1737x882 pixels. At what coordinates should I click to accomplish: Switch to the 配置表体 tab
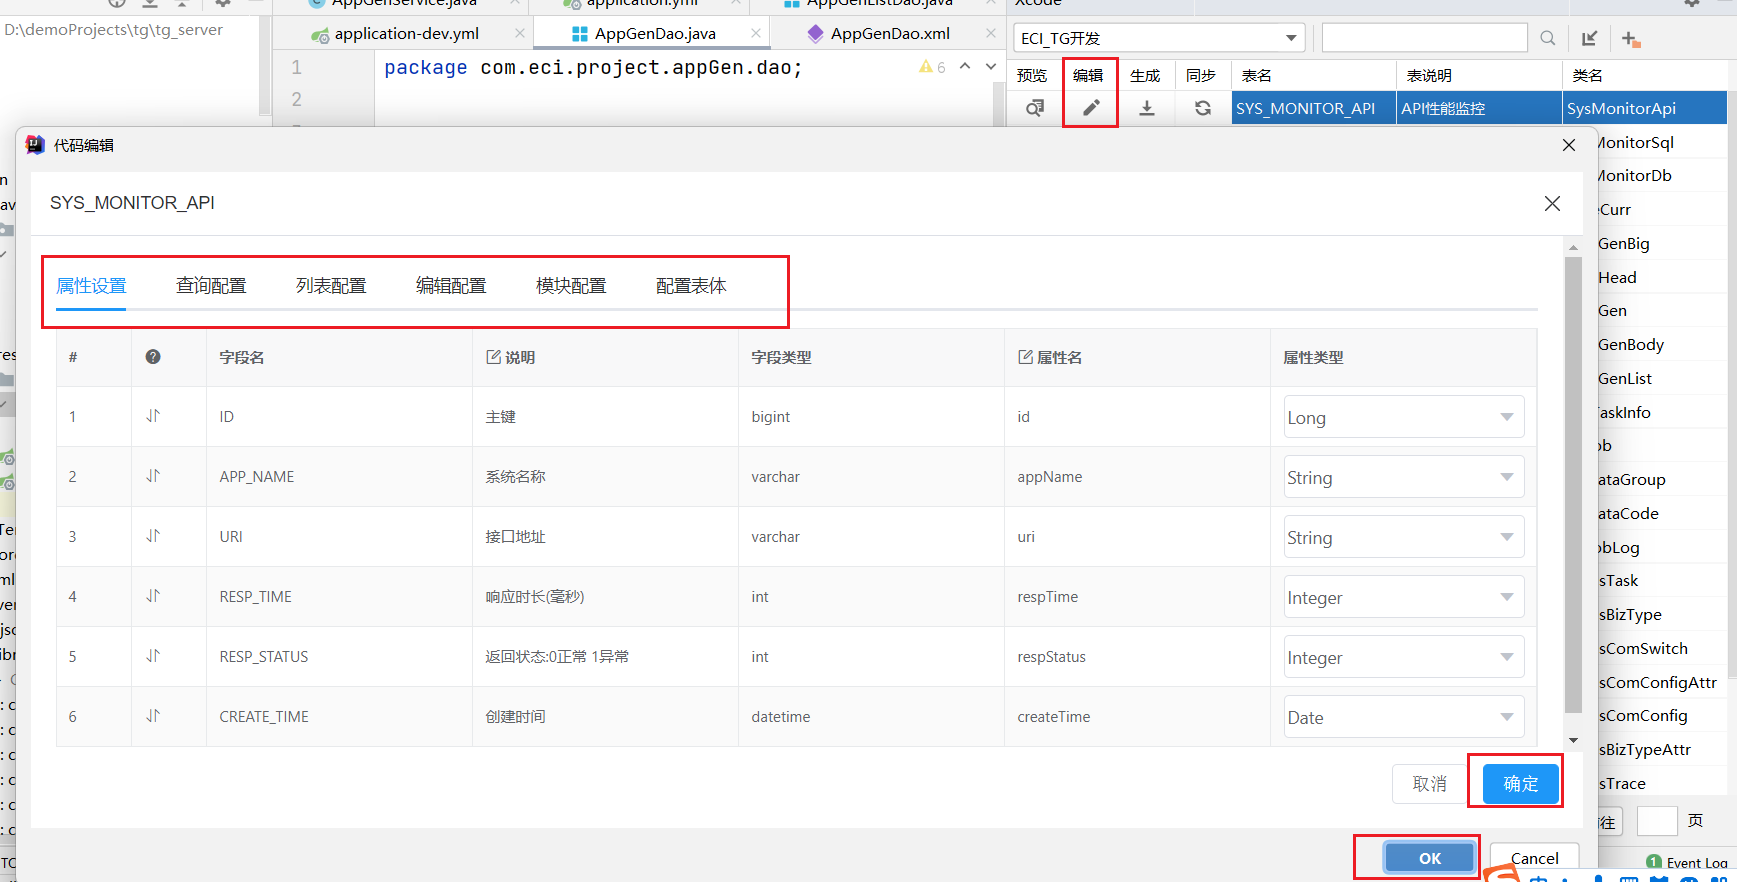[691, 286]
